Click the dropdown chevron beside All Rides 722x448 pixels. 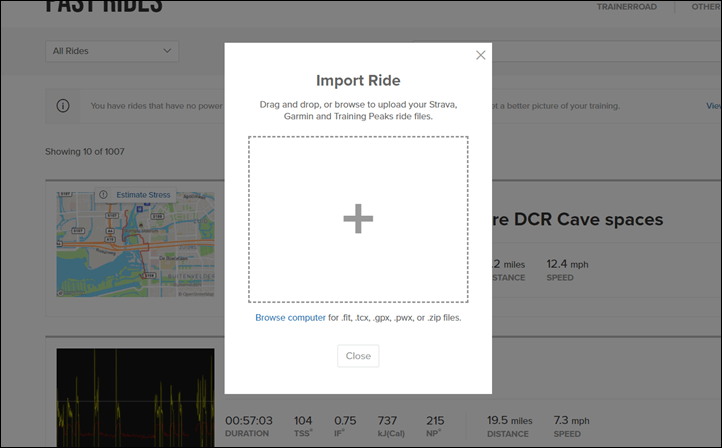(167, 51)
